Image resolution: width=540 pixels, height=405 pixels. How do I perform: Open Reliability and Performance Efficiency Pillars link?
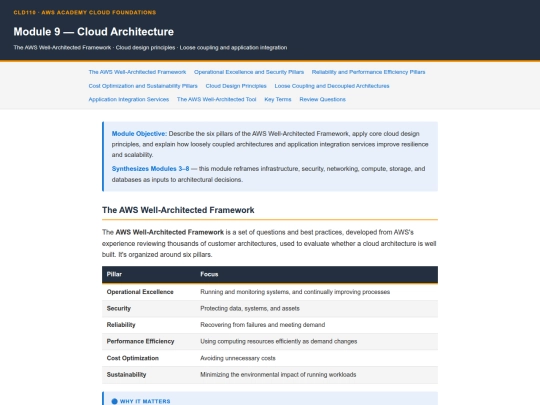tap(368, 72)
